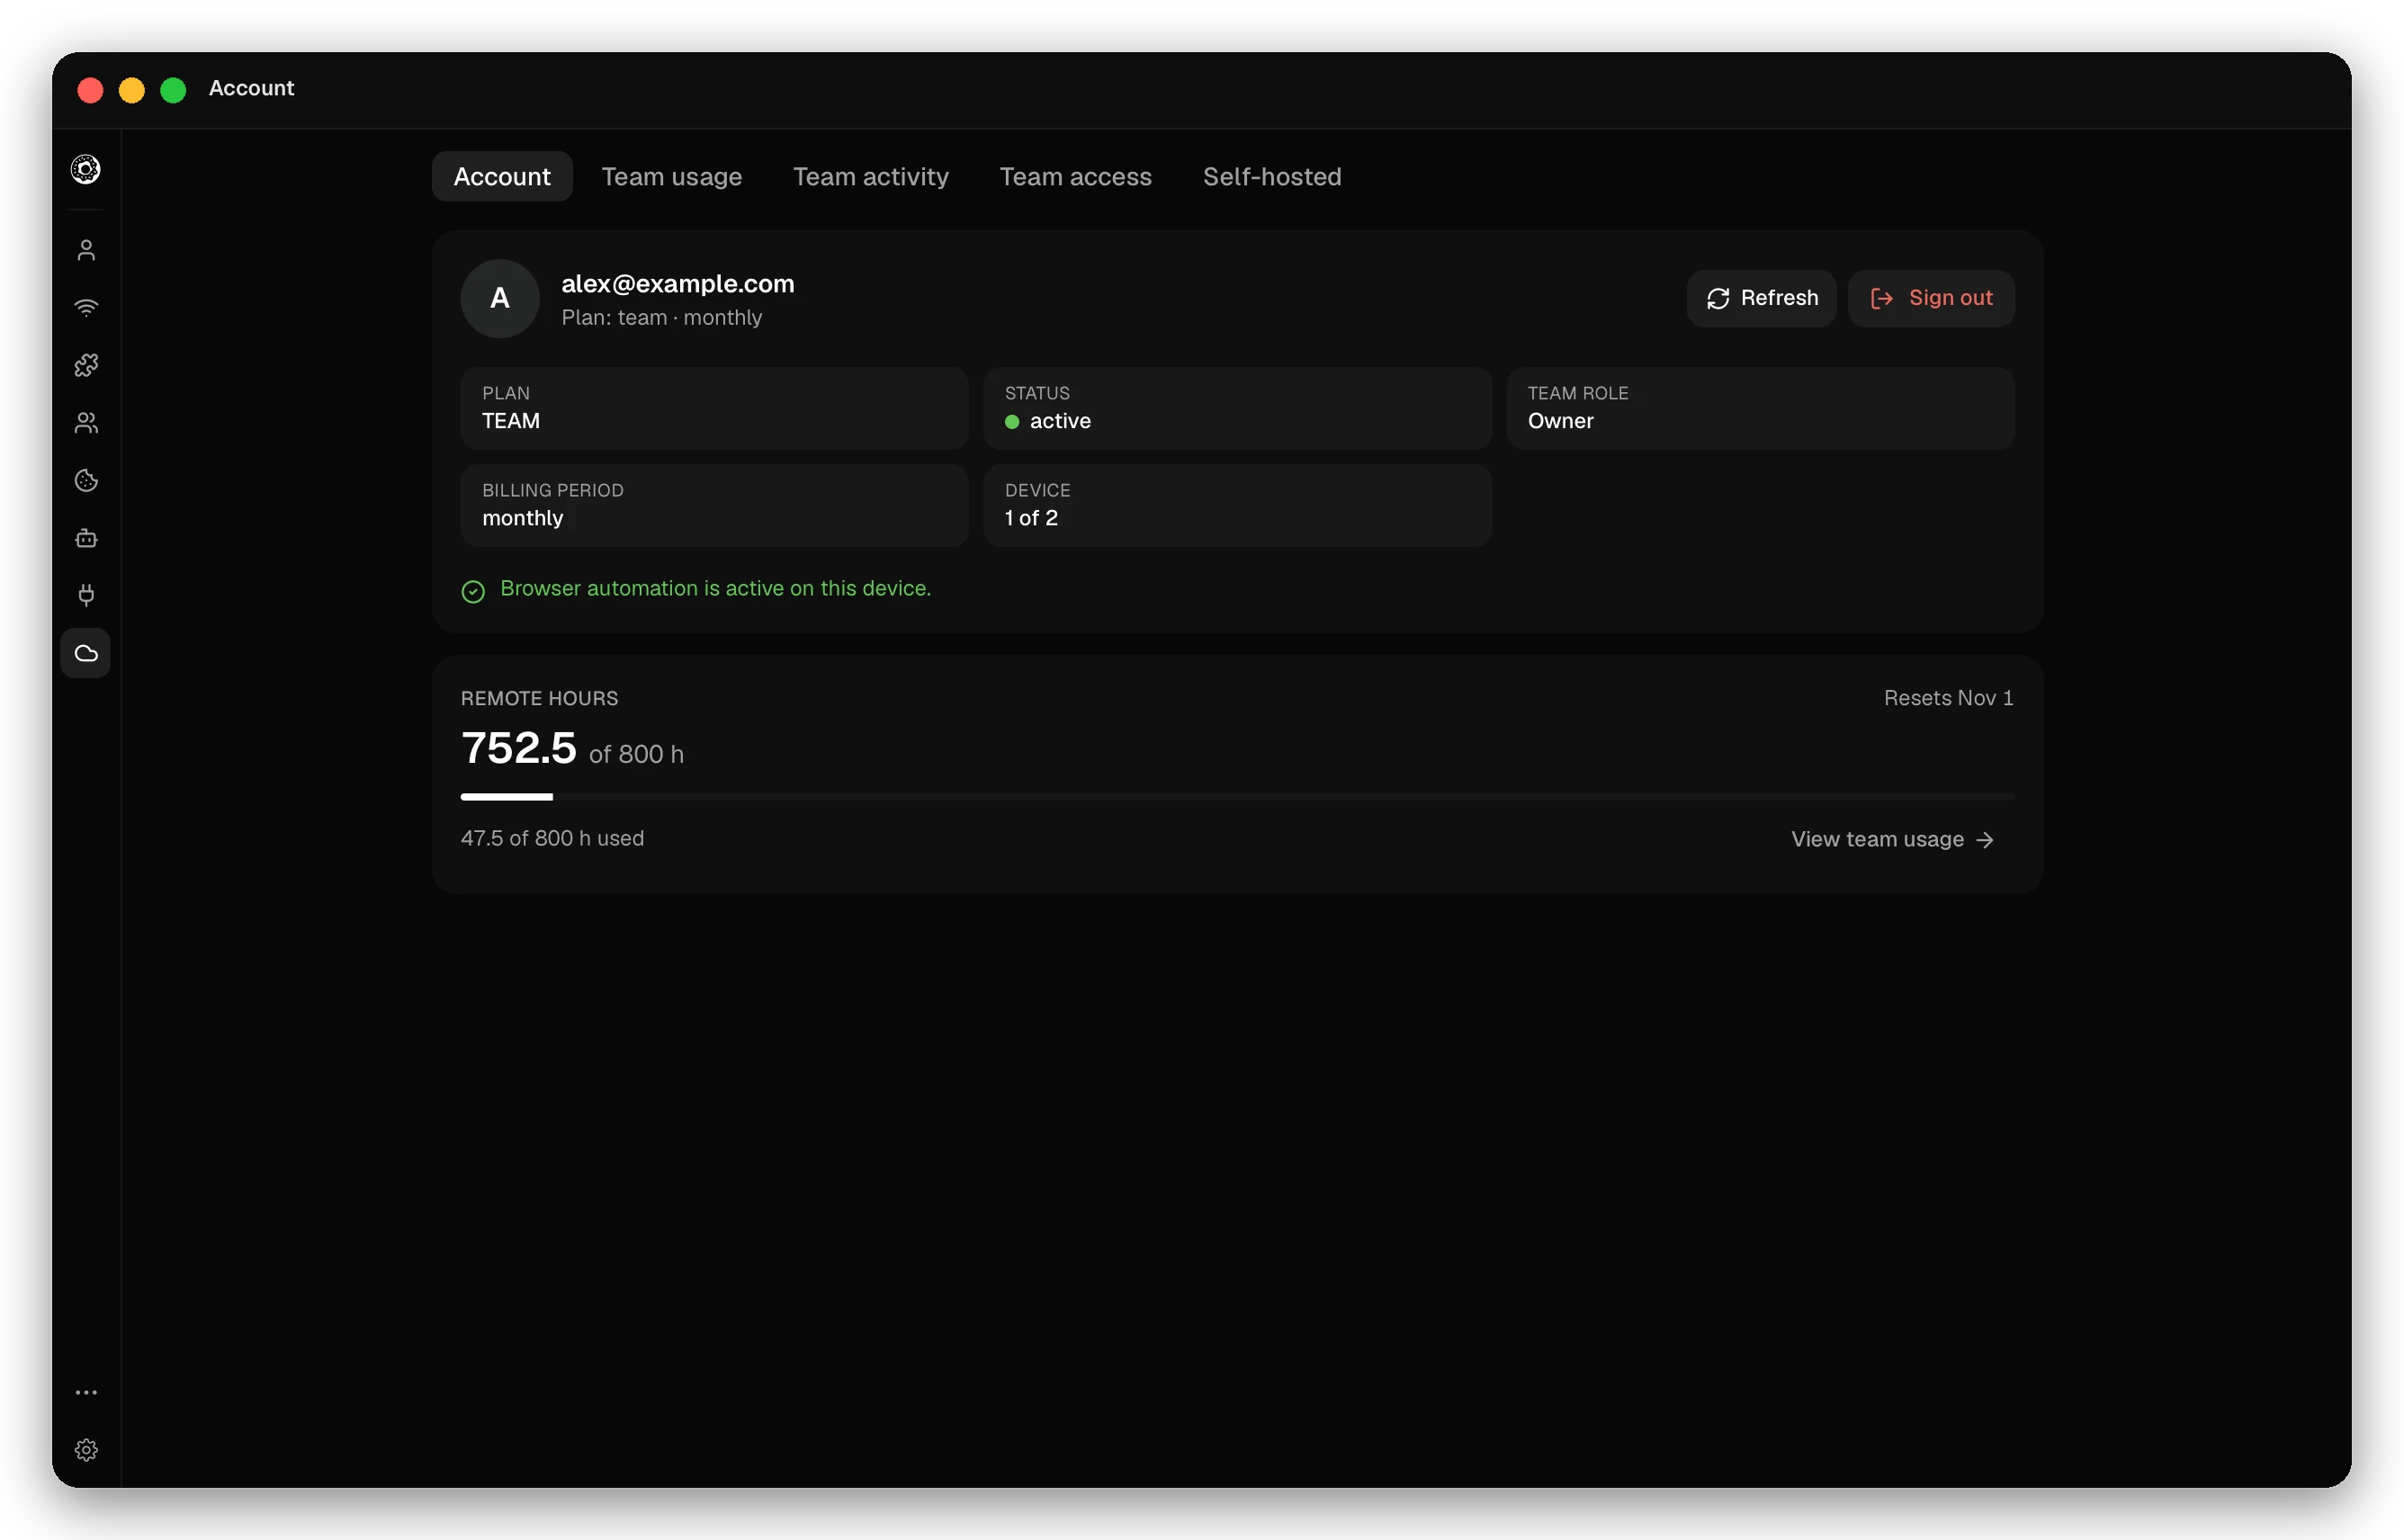This screenshot has width=2404, height=1540.
Task: Click the '47.5 of 800 h used' text
Action: (x=552, y=838)
